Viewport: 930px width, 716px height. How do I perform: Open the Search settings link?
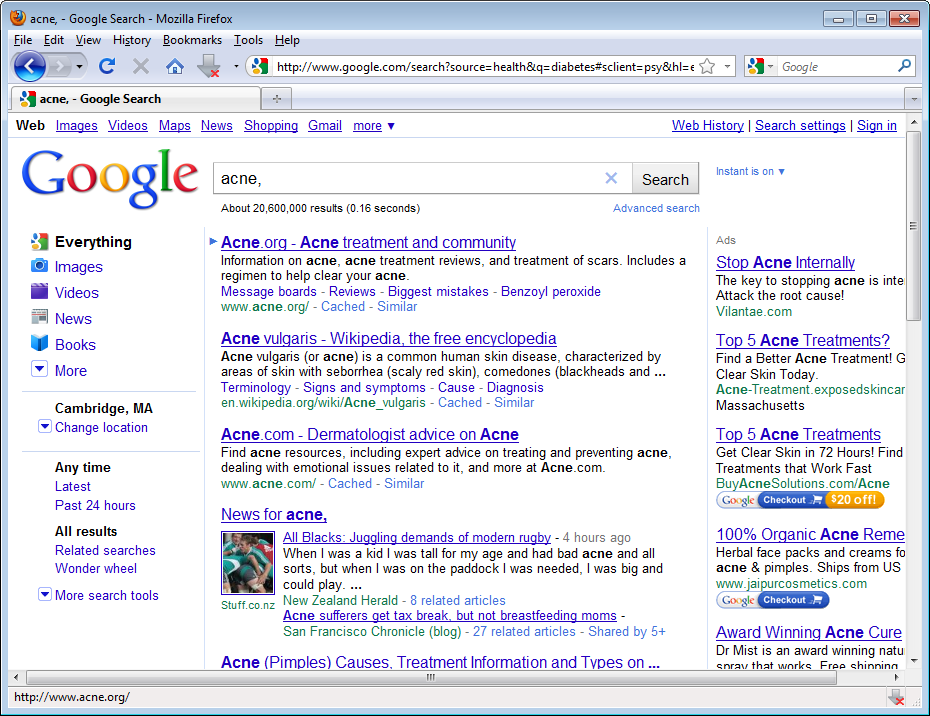800,125
